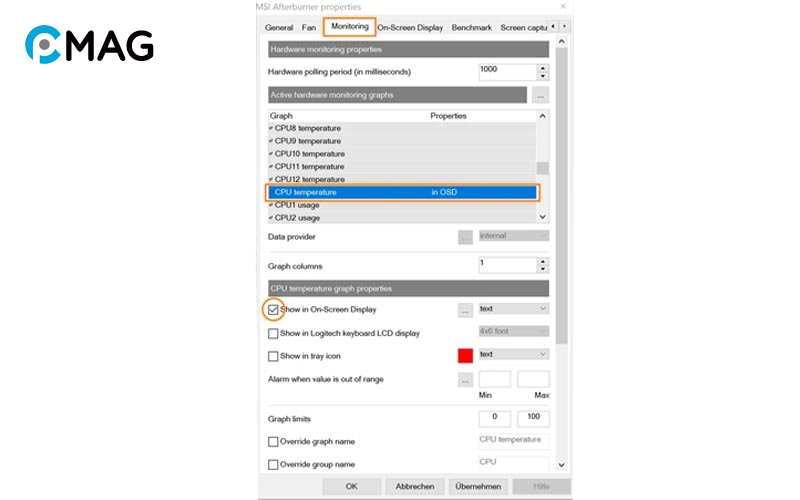
Task: Click checkmark beside CPU8 temperature graph
Action: click(271, 129)
